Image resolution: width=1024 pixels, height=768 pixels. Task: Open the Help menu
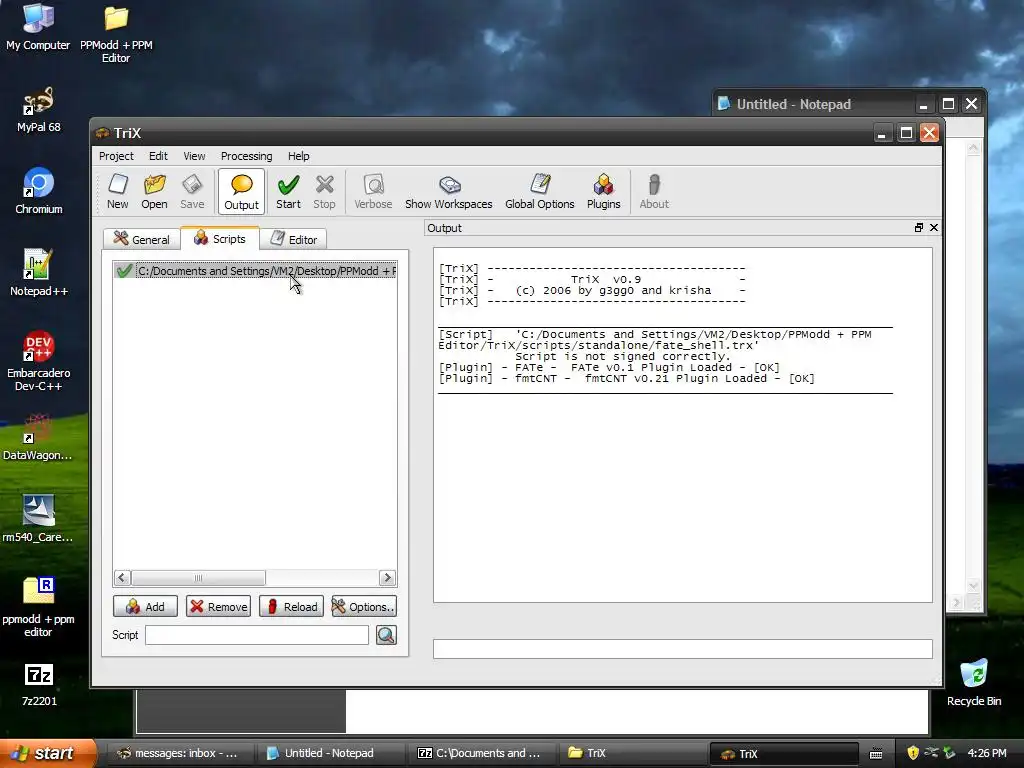pyautogui.click(x=298, y=156)
